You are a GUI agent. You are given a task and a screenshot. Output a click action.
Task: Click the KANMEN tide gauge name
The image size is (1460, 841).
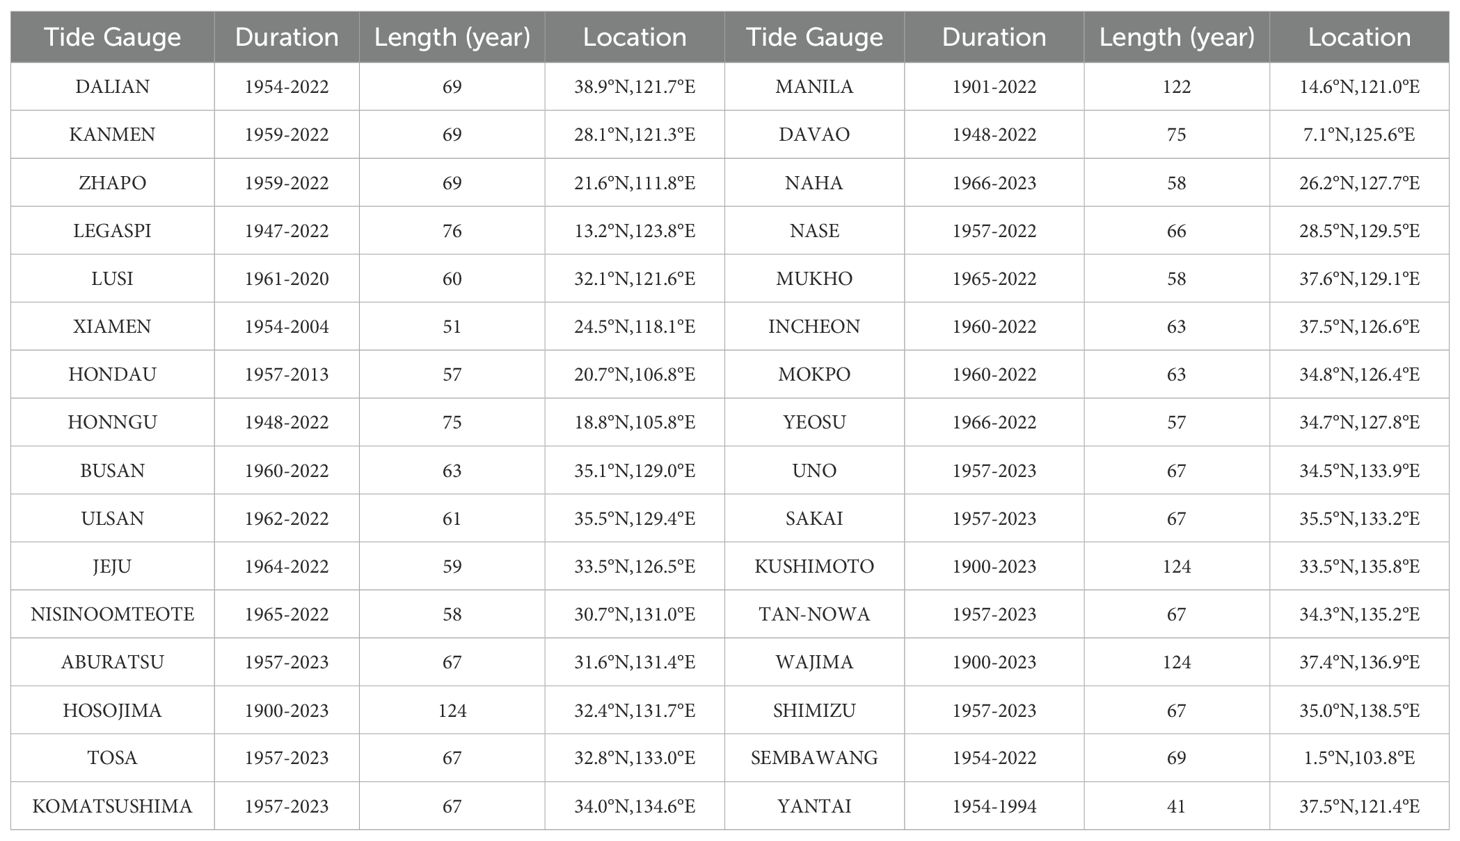tap(112, 135)
